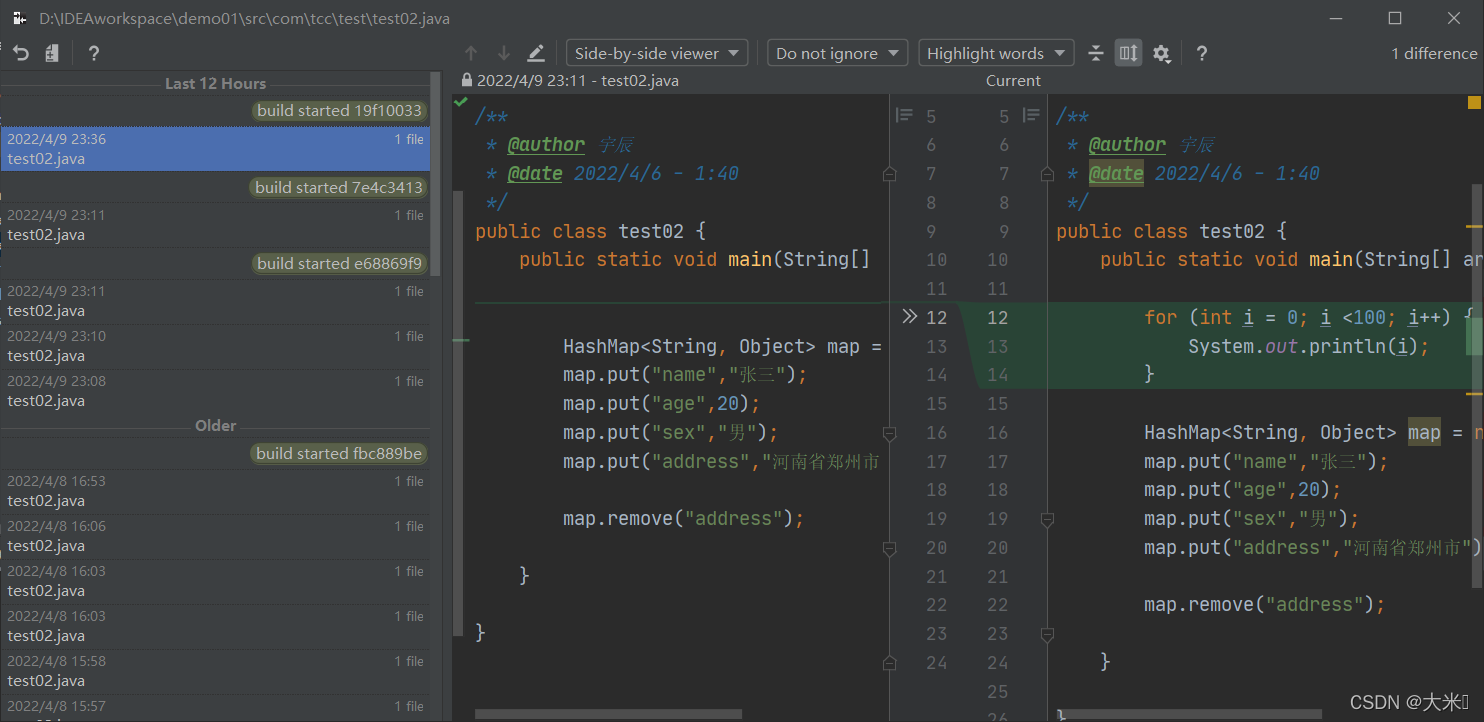The height and width of the screenshot is (722, 1484).
Task: Click the yellow warning indicator in the right editor
Action: (1474, 102)
